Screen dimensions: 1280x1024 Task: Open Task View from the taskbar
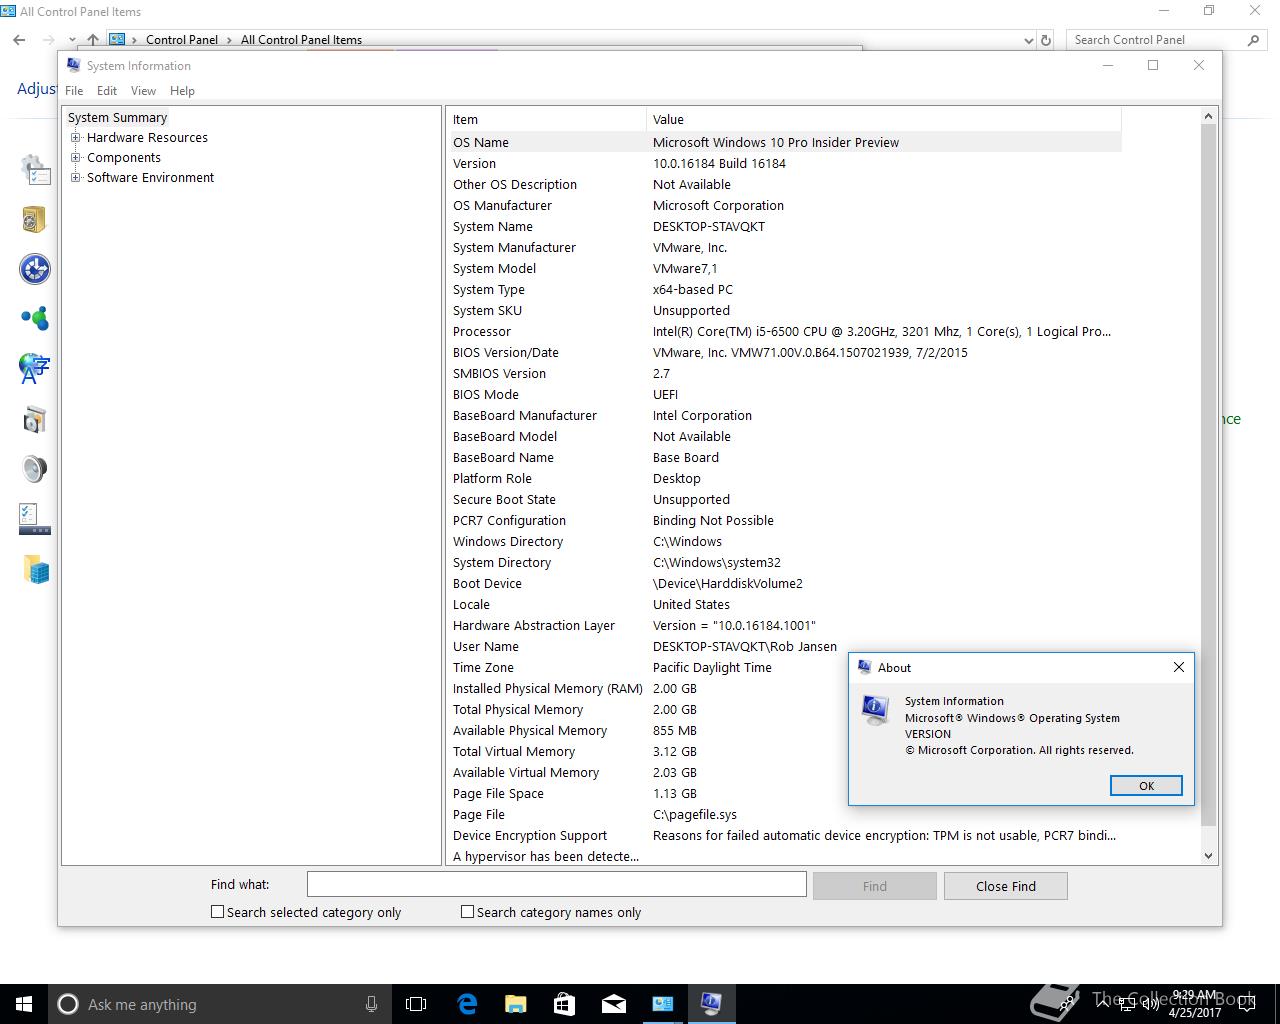pos(416,1004)
